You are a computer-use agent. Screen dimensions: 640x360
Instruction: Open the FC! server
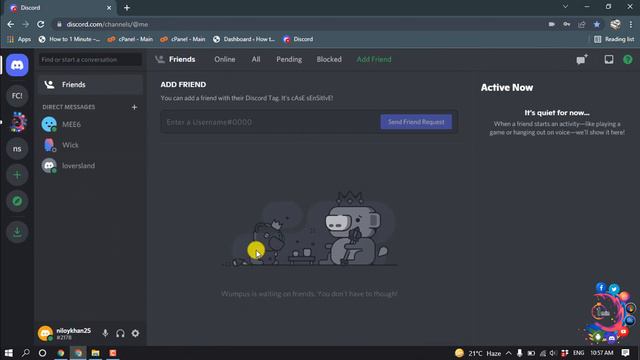click(x=17, y=96)
